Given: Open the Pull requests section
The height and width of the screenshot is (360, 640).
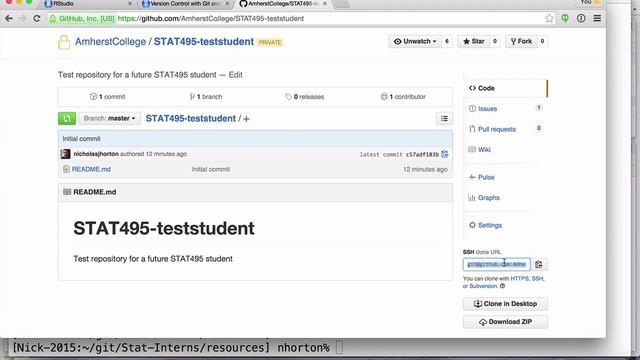Looking at the screenshot, I should coord(497,129).
